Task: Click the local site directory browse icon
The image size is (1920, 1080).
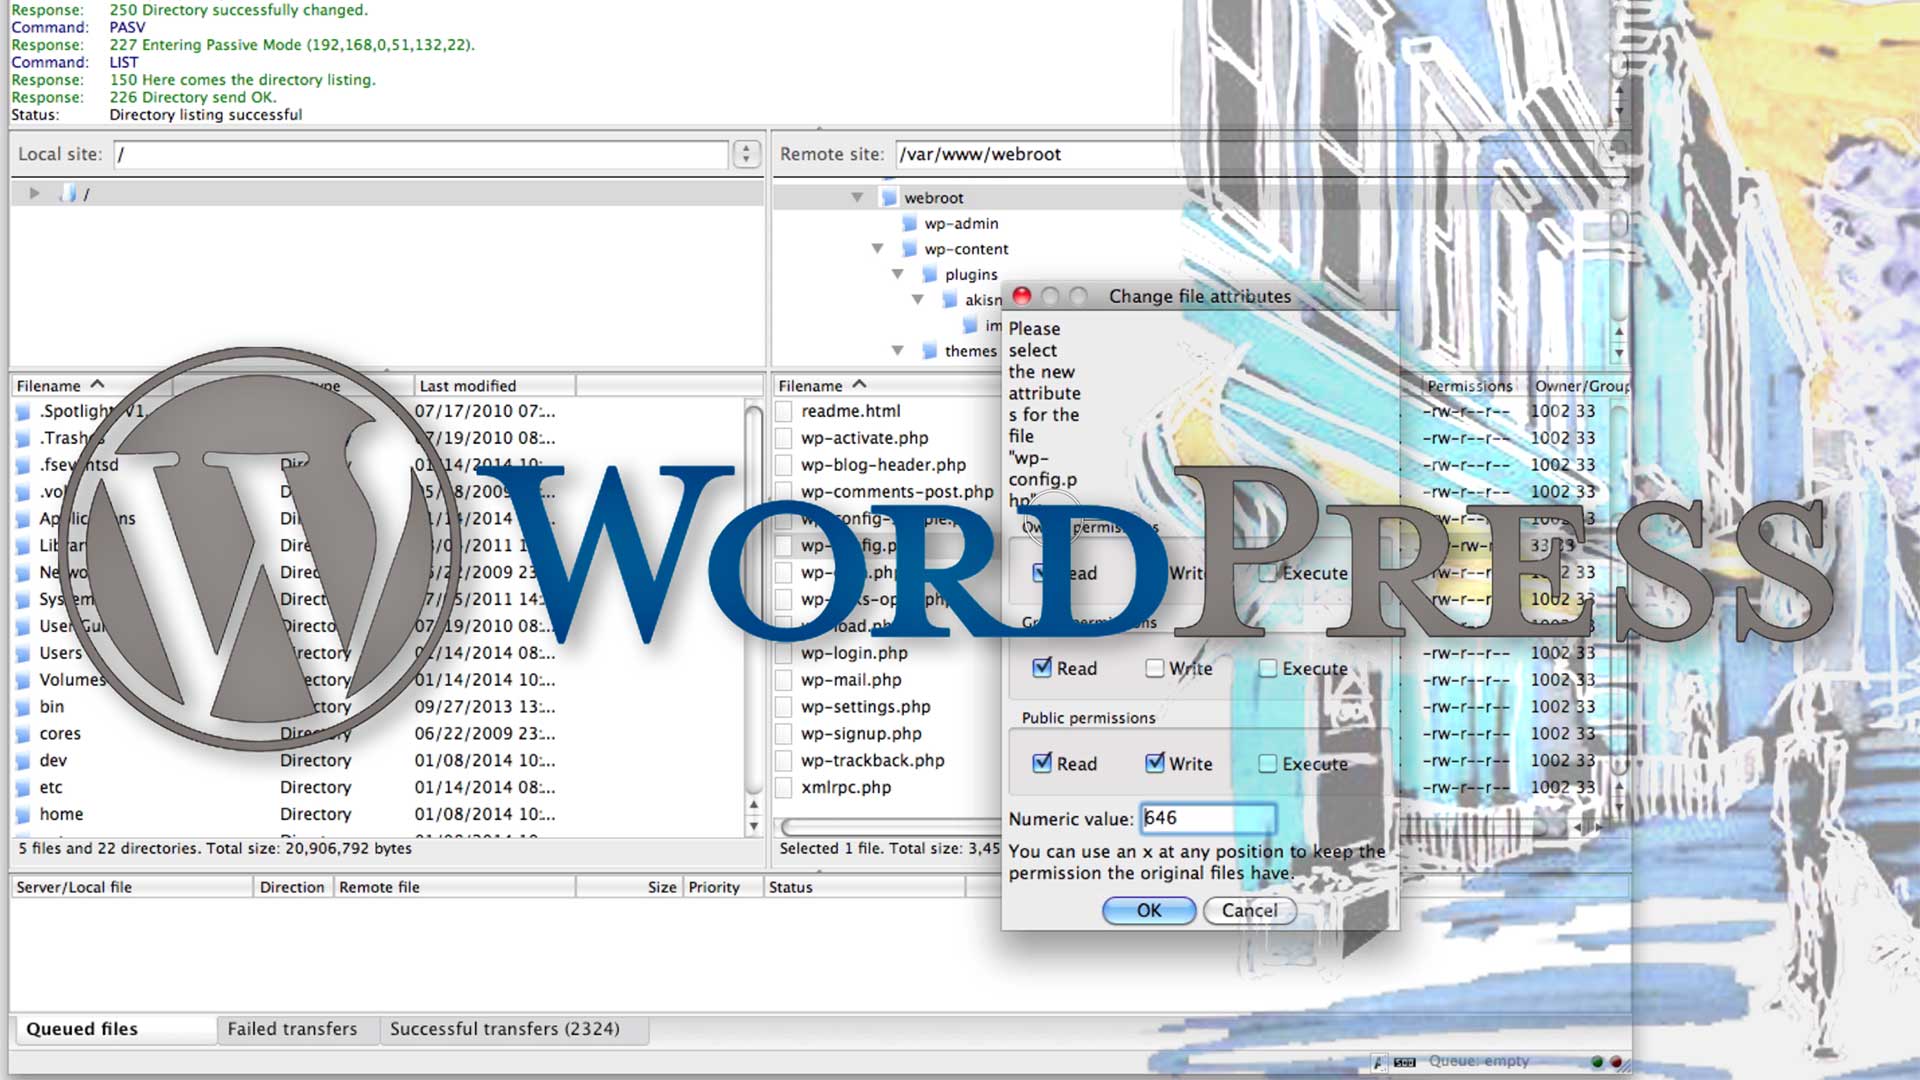Action: [746, 154]
